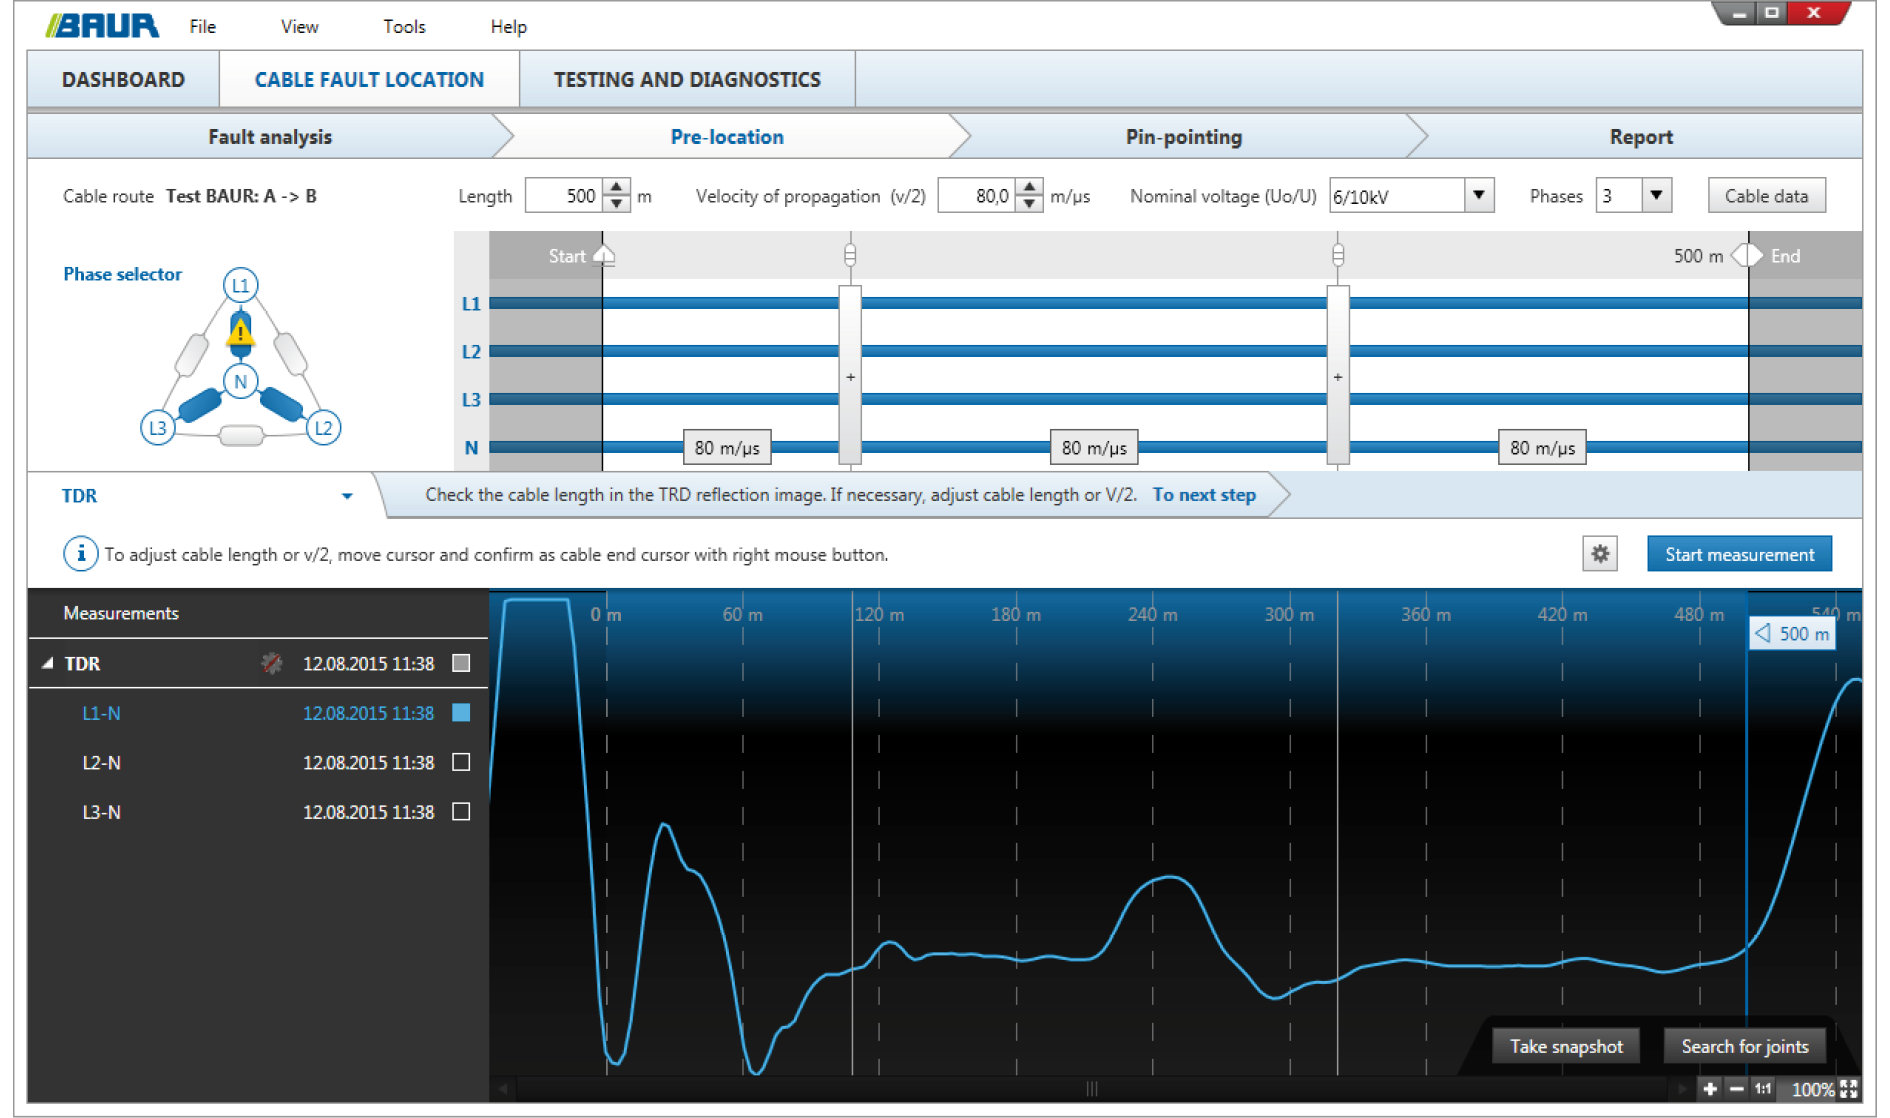Click Search for joints button

point(1745,1046)
